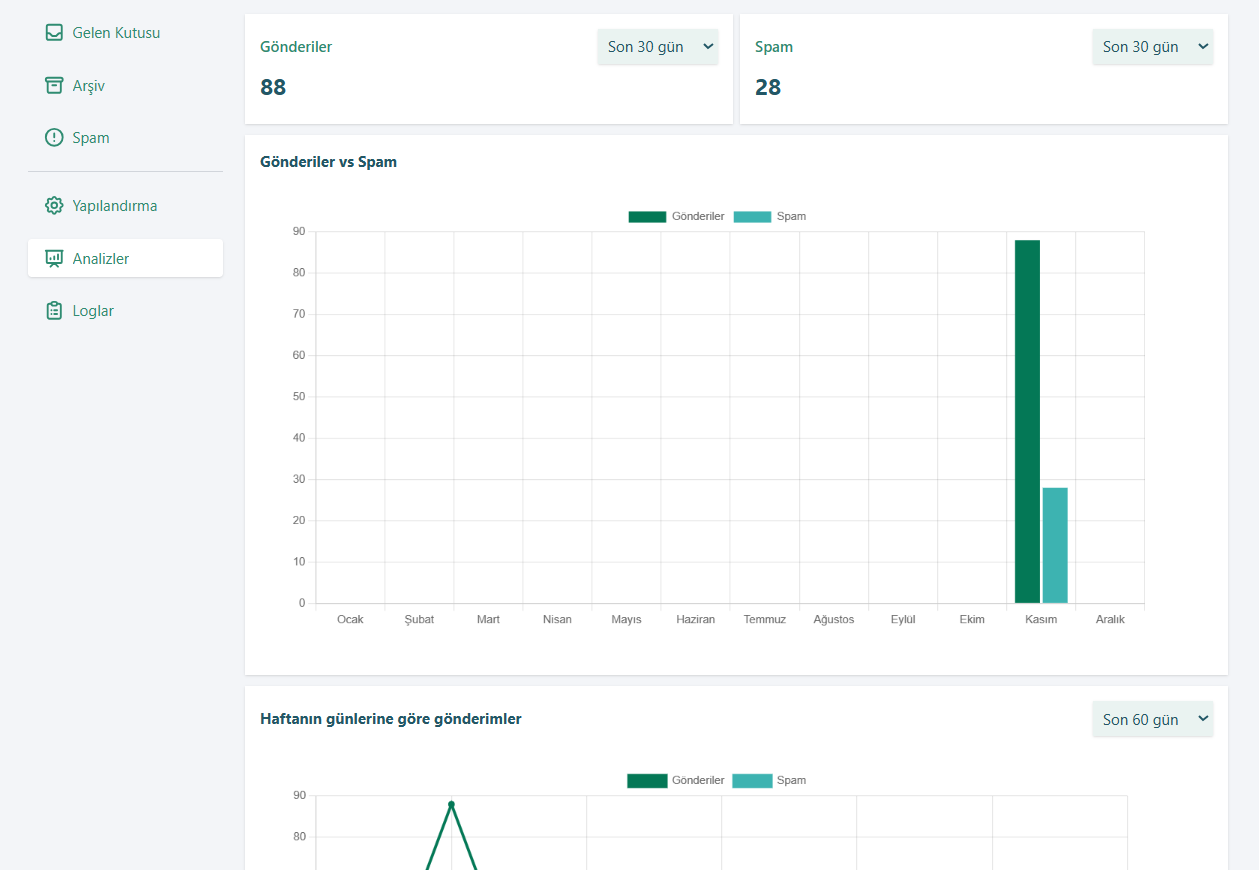Click the Spam exclamation circle icon
Image resolution: width=1259 pixels, height=870 pixels.
[54, 138]
